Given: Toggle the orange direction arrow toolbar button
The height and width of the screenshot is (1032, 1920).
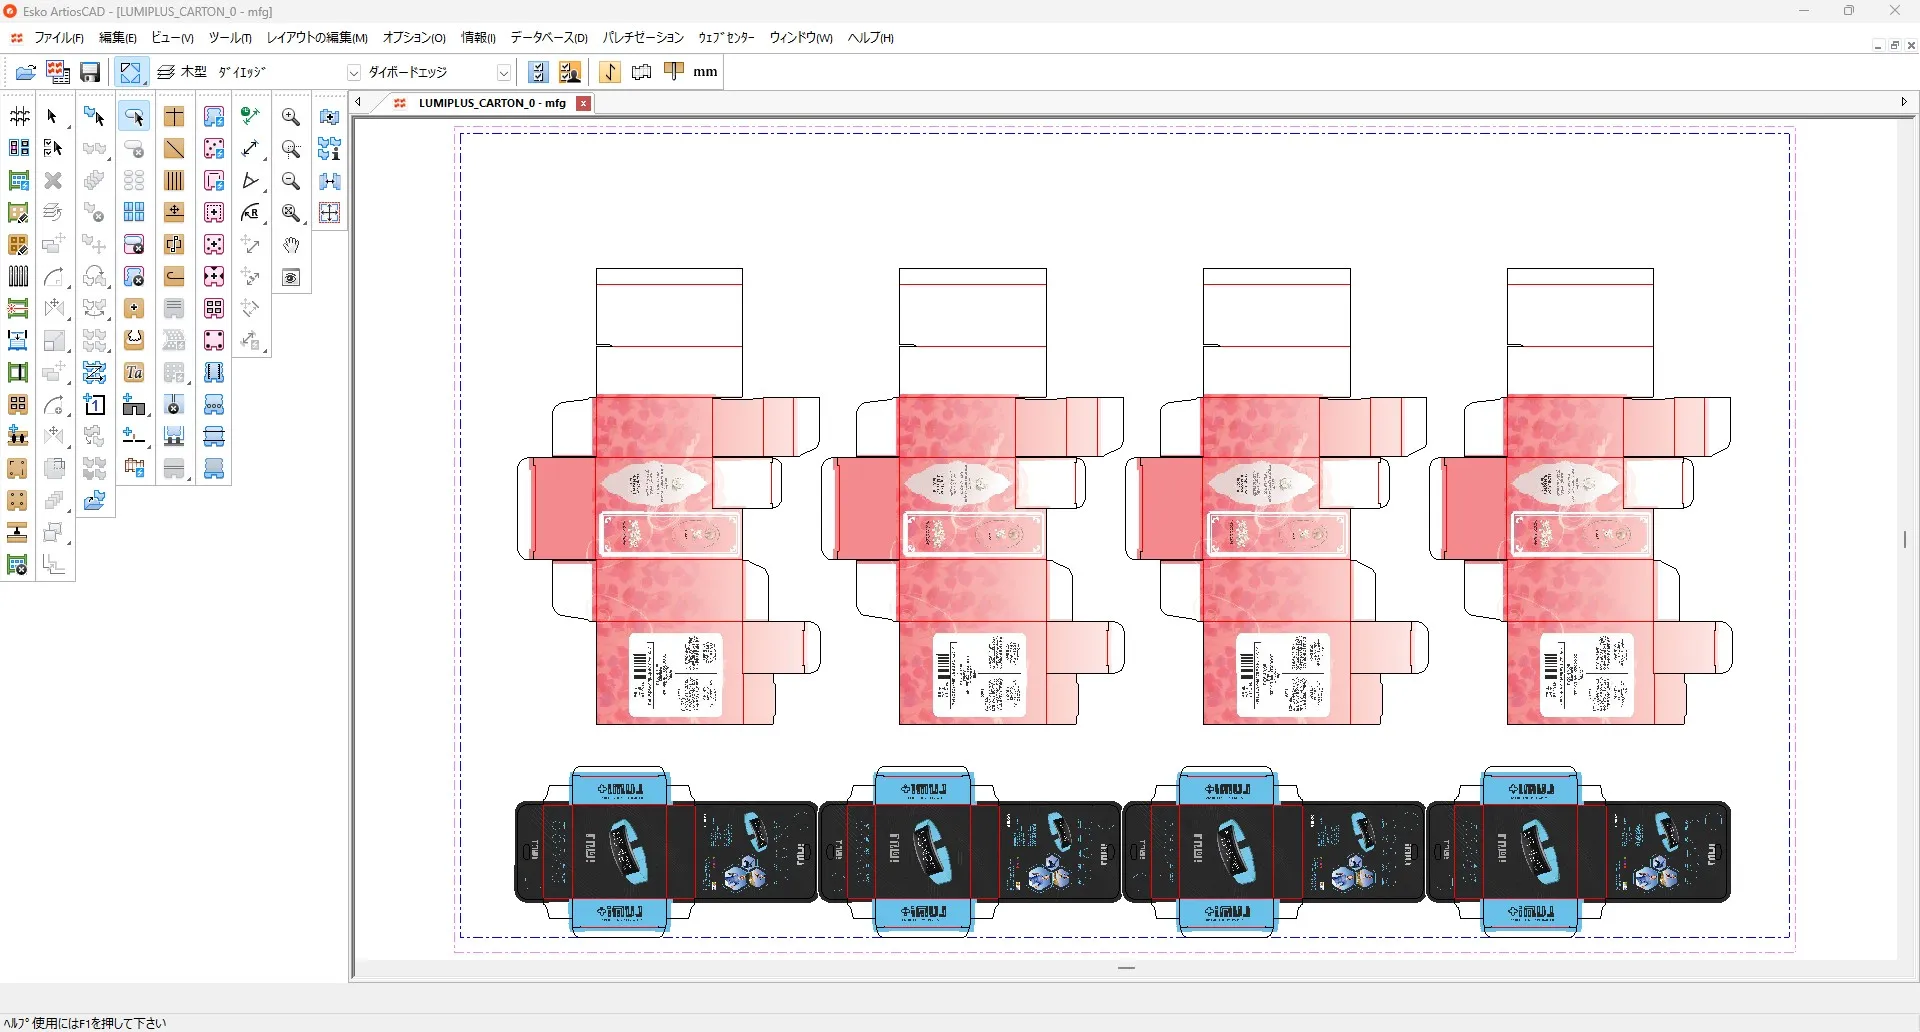Looking at the screenshot, I should click(609, 72).
